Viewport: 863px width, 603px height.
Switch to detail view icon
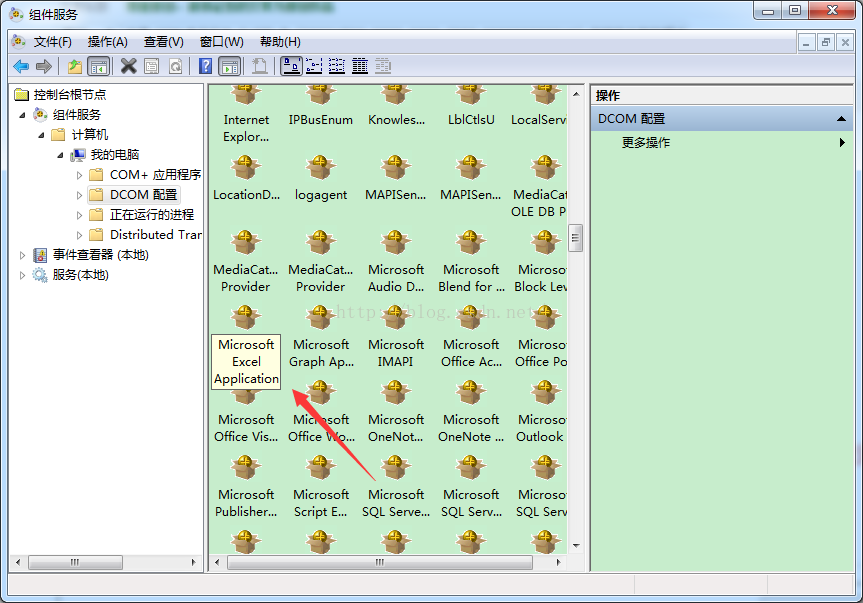(360, 67)
